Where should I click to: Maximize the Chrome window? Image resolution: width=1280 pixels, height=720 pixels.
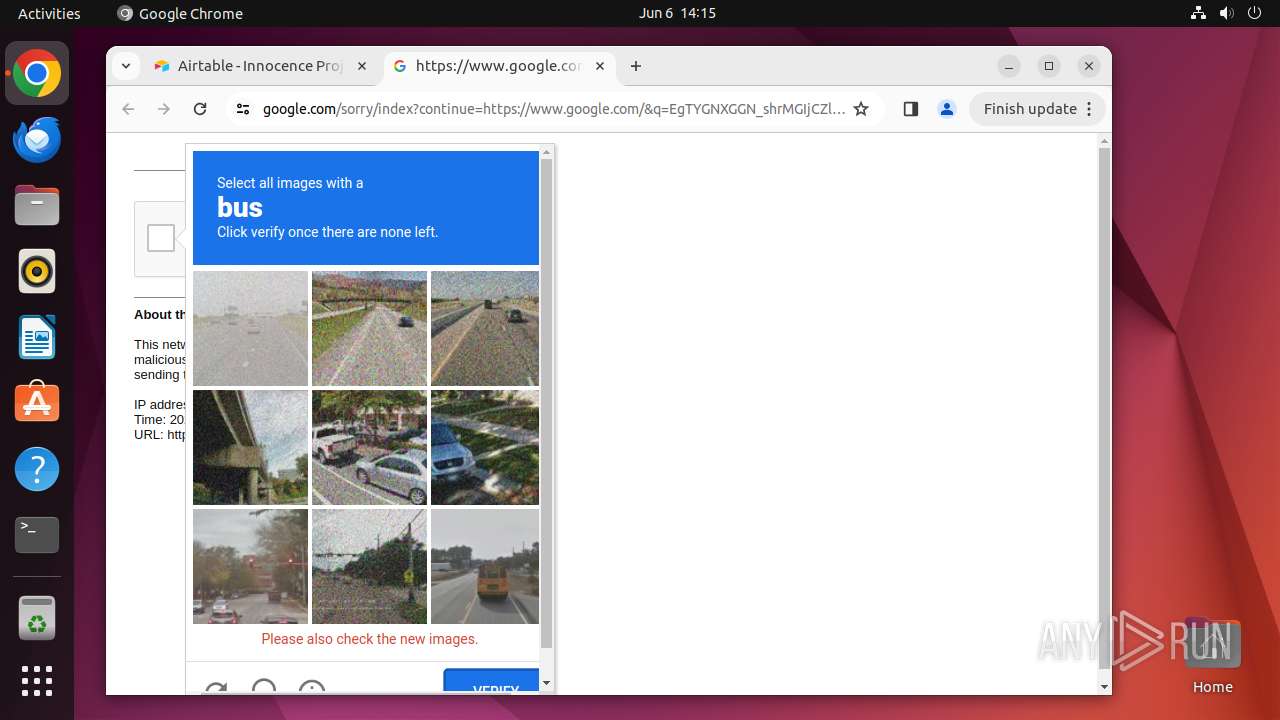pyautogui.click(x=1049, y=66)
